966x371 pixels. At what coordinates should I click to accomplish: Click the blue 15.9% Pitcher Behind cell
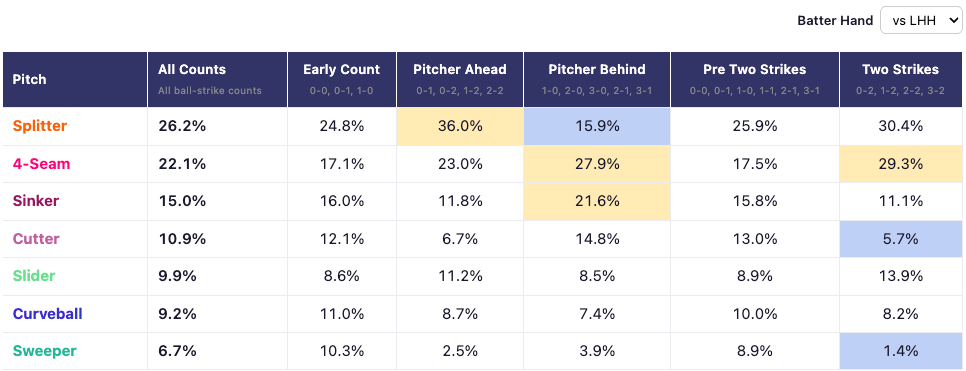[x=597, y=126]
